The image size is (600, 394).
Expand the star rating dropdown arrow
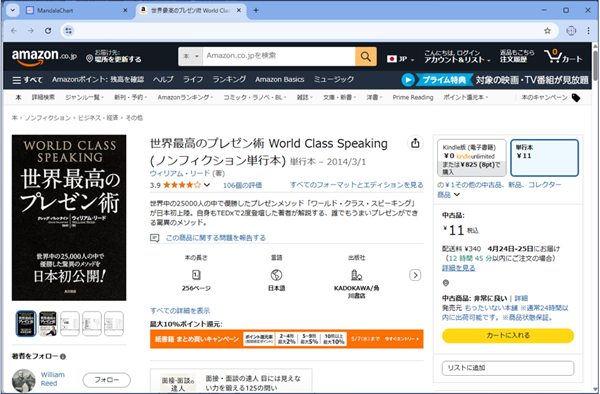[x=207, y=185]
